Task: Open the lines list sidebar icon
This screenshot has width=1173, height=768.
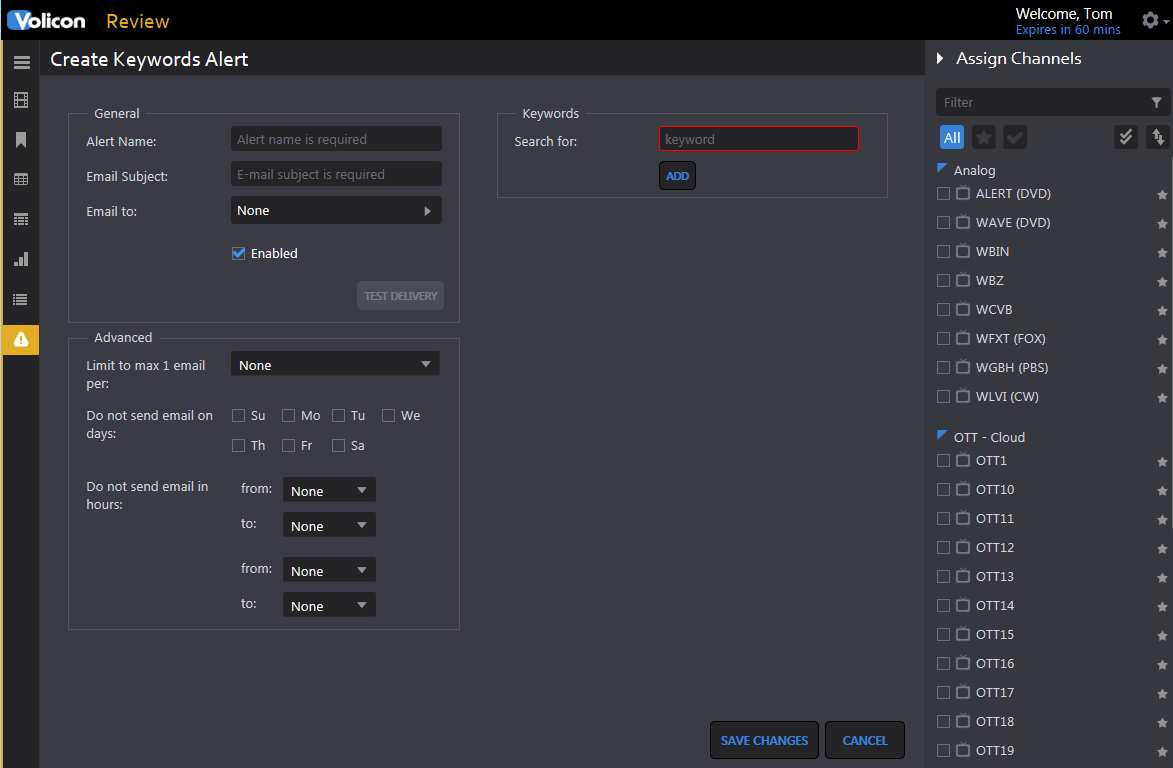Action: [x=21, y=300]
